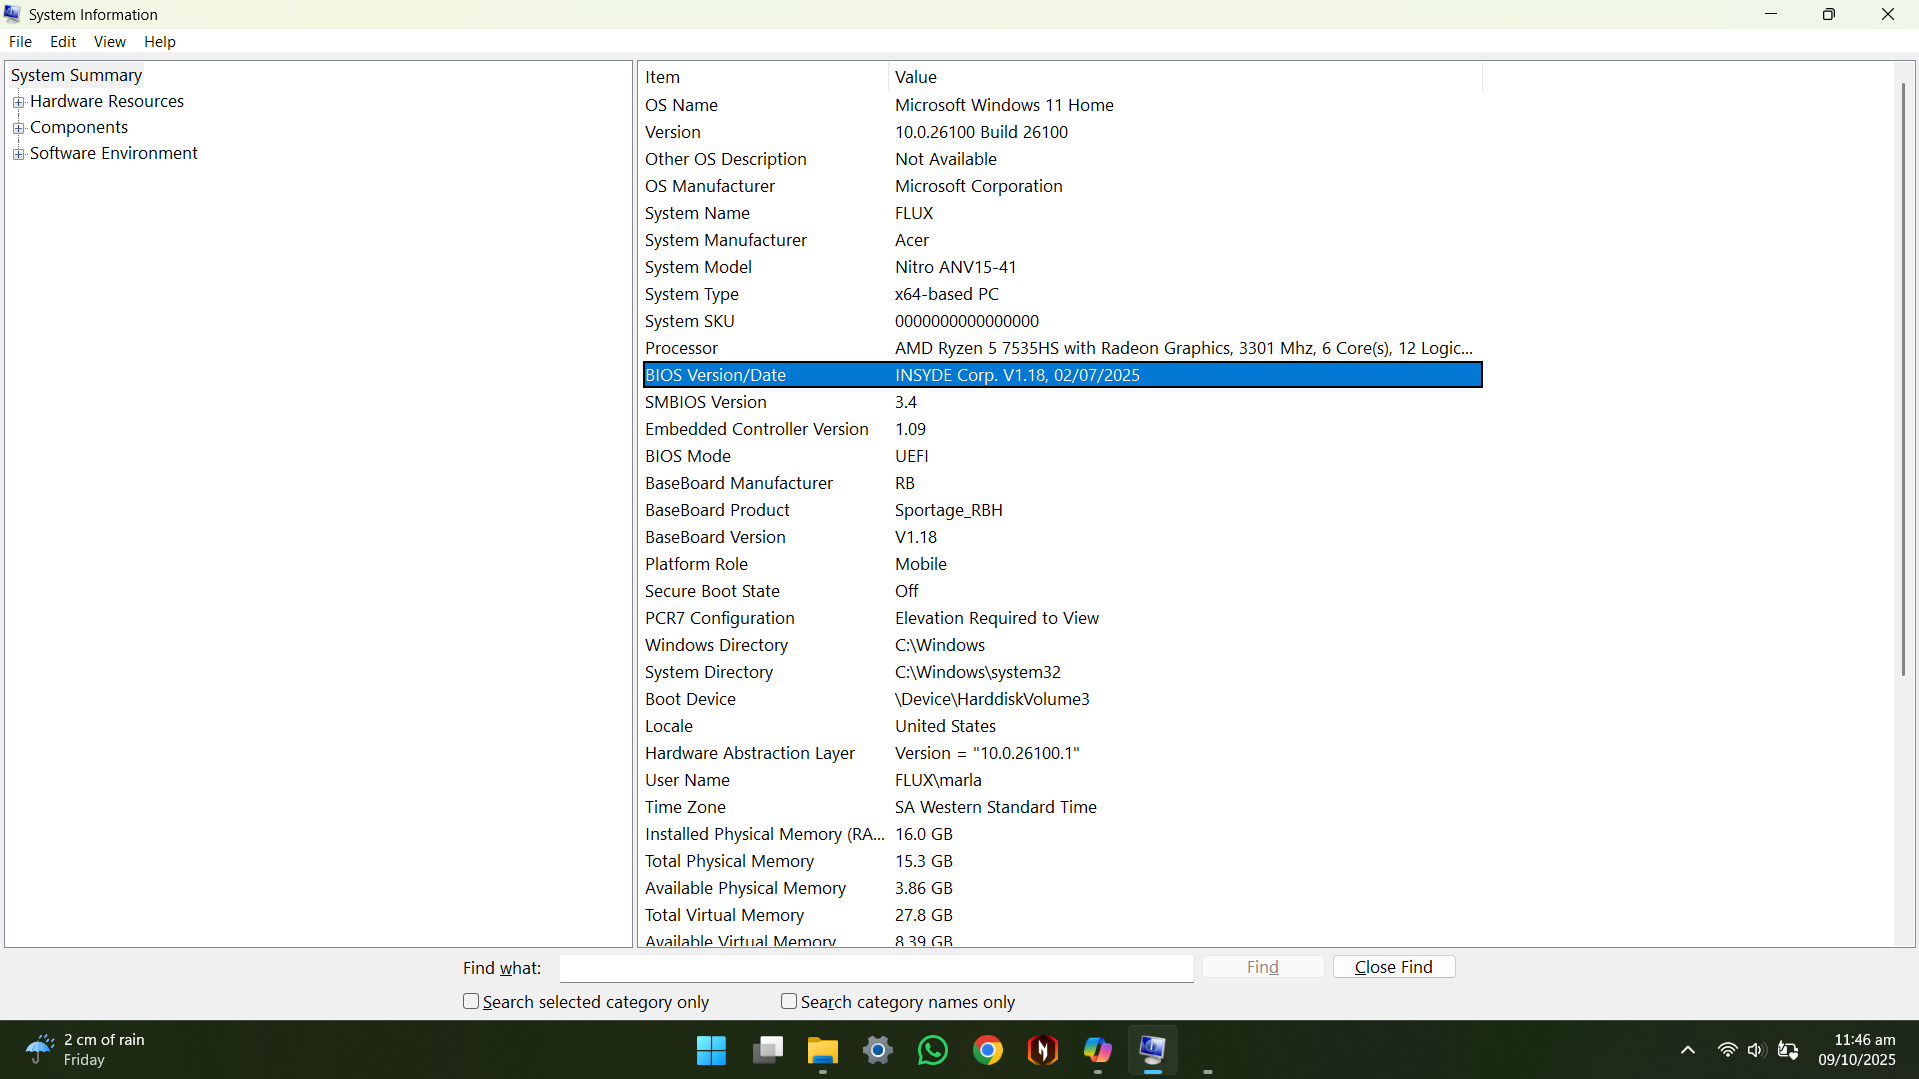Open the Settings gear on the taskbar
Viewport: 1919px width, 1079px height.
click(878, 1050)
